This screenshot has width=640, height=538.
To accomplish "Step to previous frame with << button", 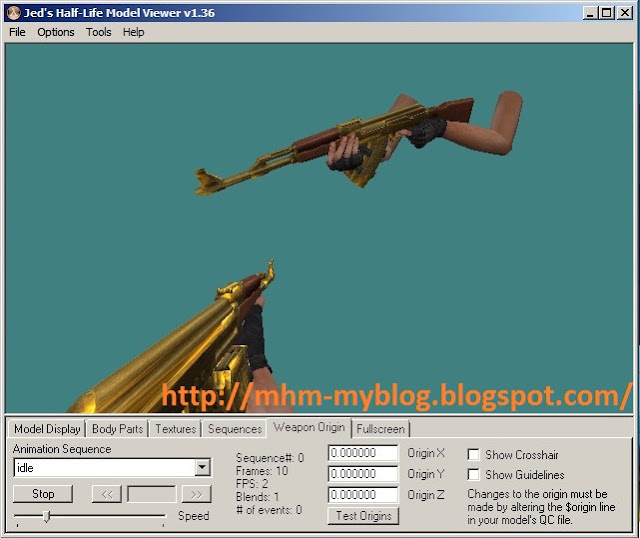I will 107,494.
